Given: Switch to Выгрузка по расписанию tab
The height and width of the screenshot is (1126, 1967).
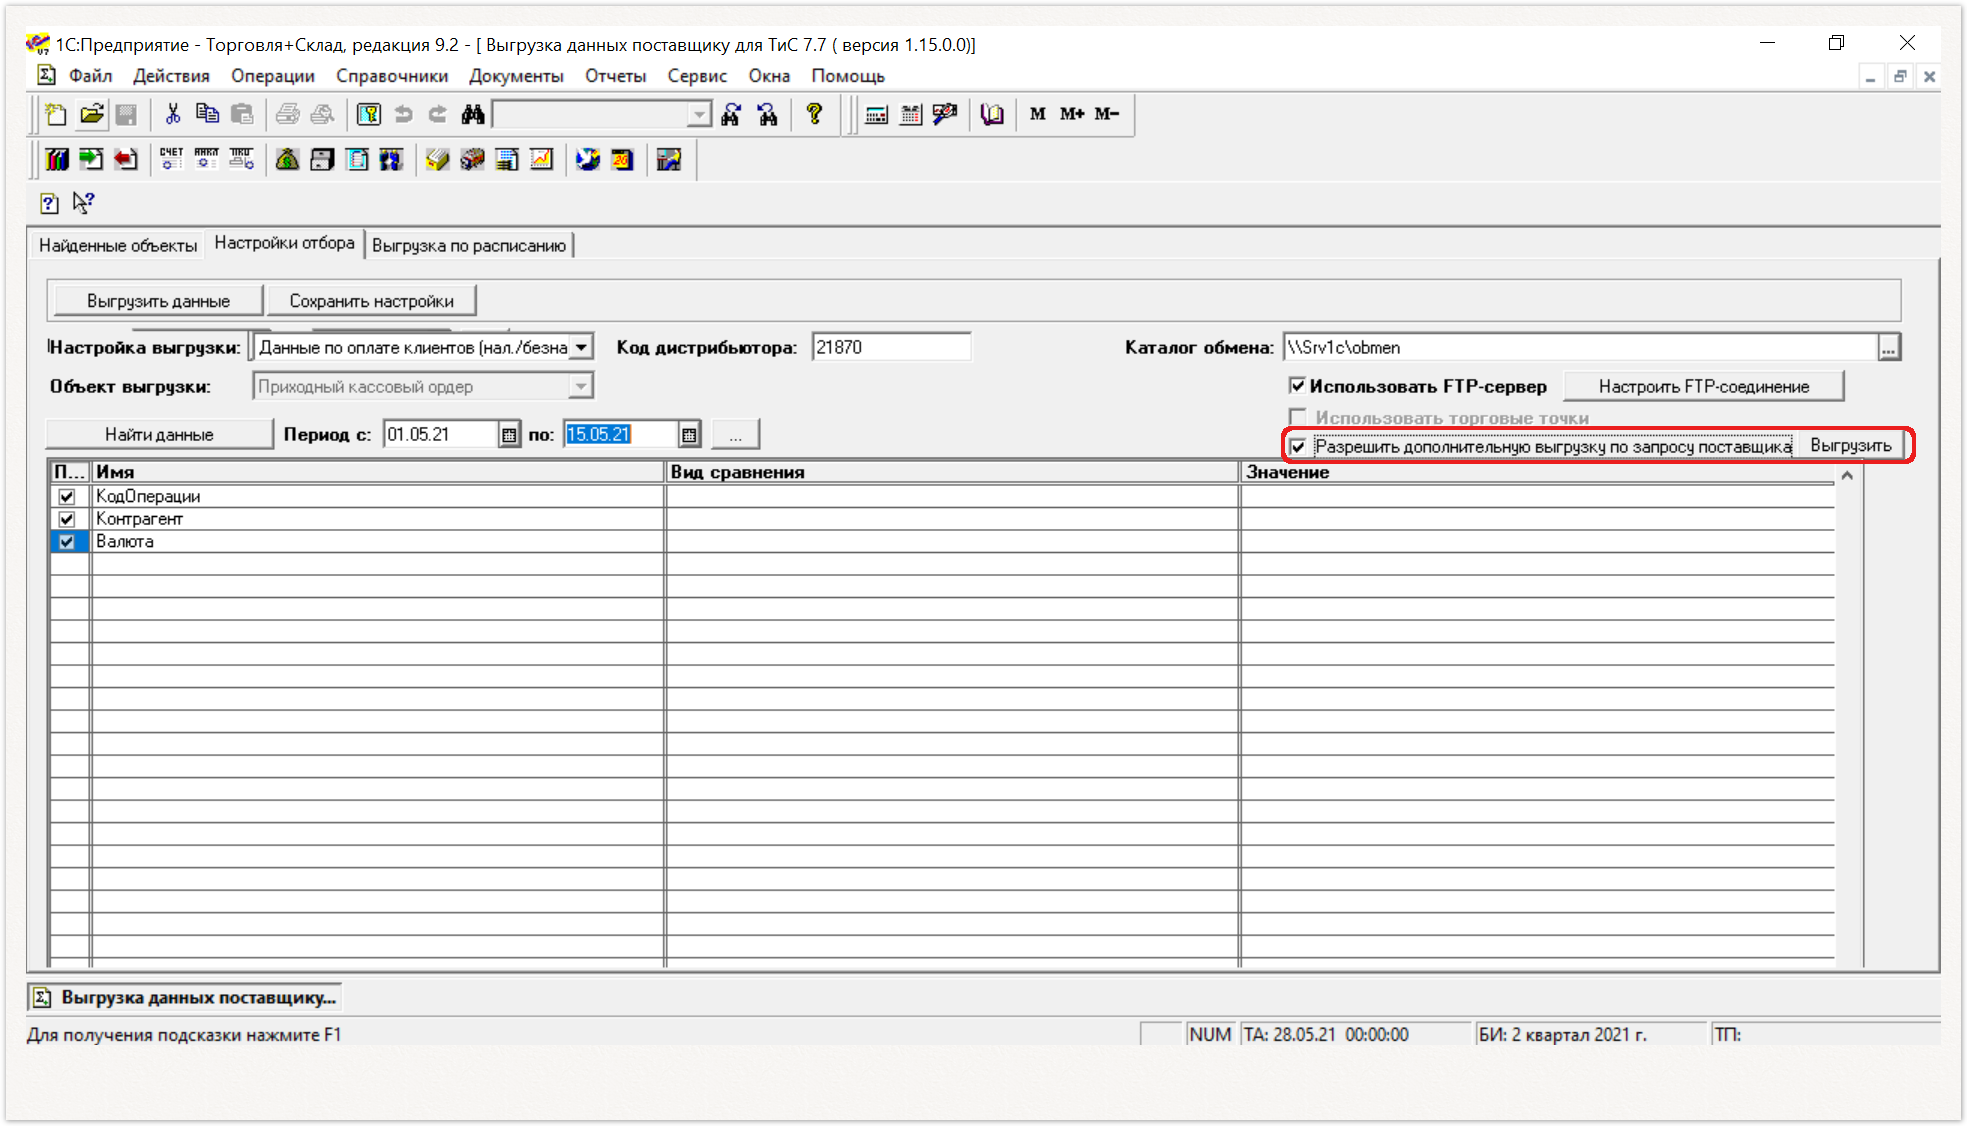Looking at the screenshot, I should pos(469,245).
